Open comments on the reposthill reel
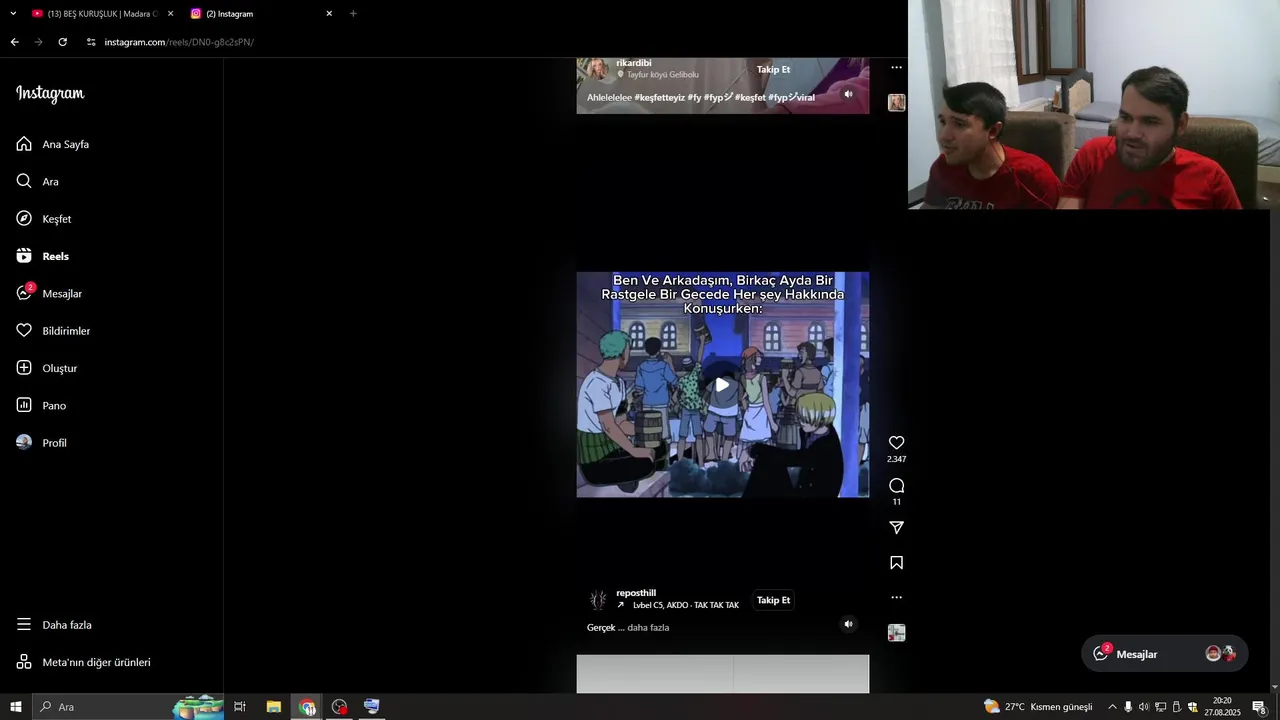Screen dimensions: 1280x720 click(x=896, y=485)
